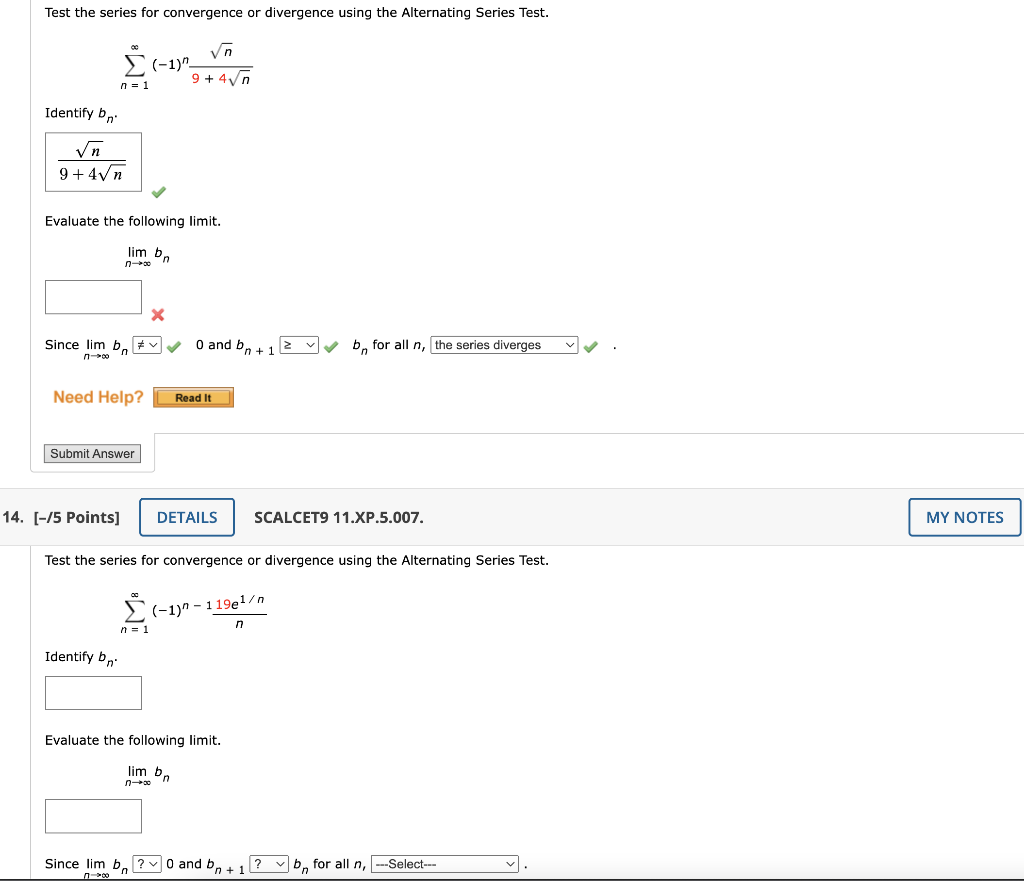Expand the '---Select---' conclusion dropdown

coord(445,864)
